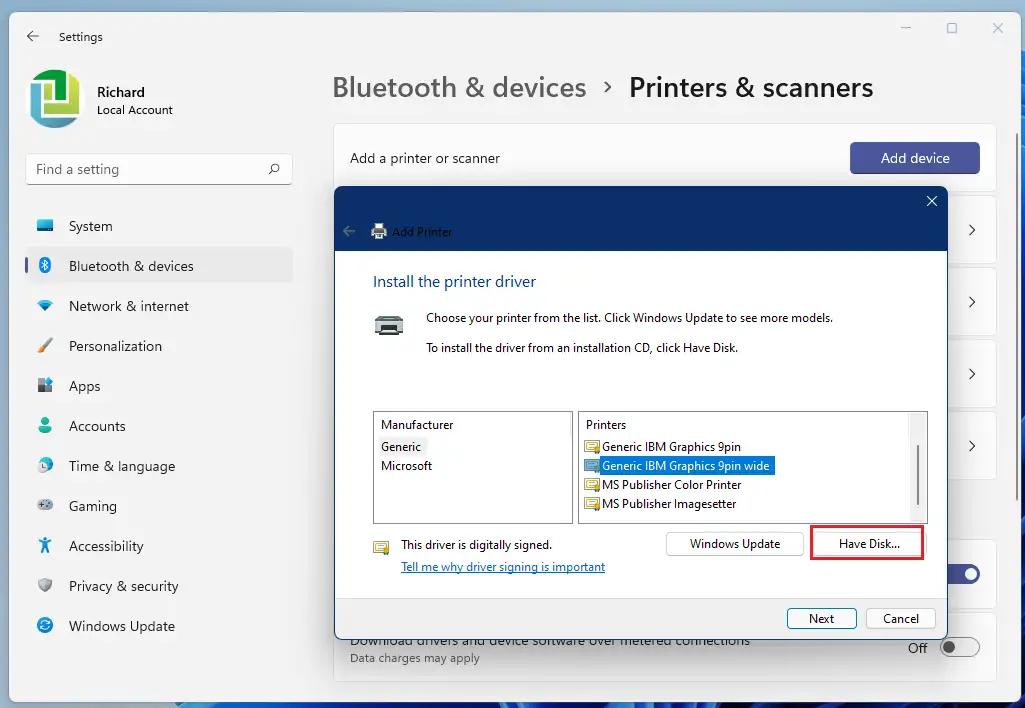This screenshot has width=1025, height=708.
Task: Close the Add Printer dialog
Action: 932,201
